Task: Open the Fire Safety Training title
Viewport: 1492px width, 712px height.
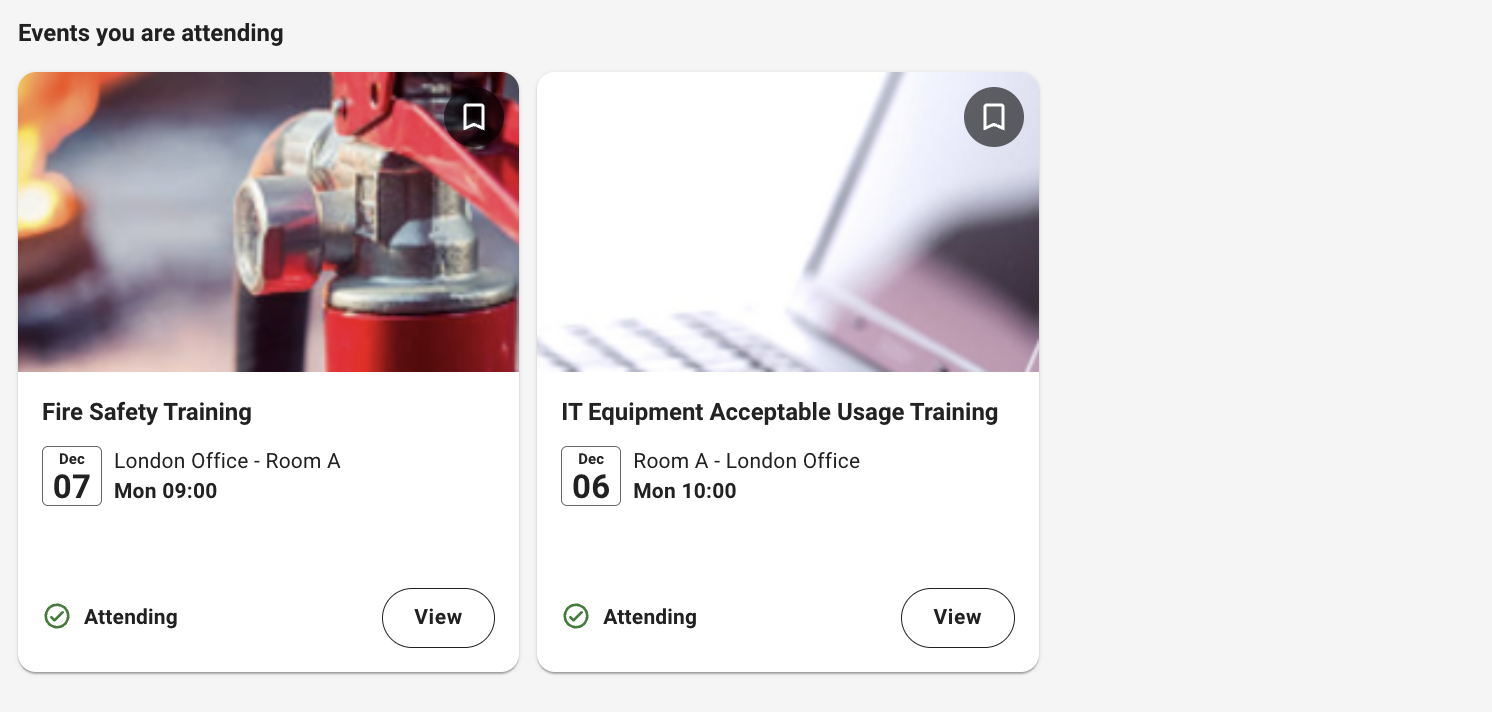Action: (x=147, y=412)
